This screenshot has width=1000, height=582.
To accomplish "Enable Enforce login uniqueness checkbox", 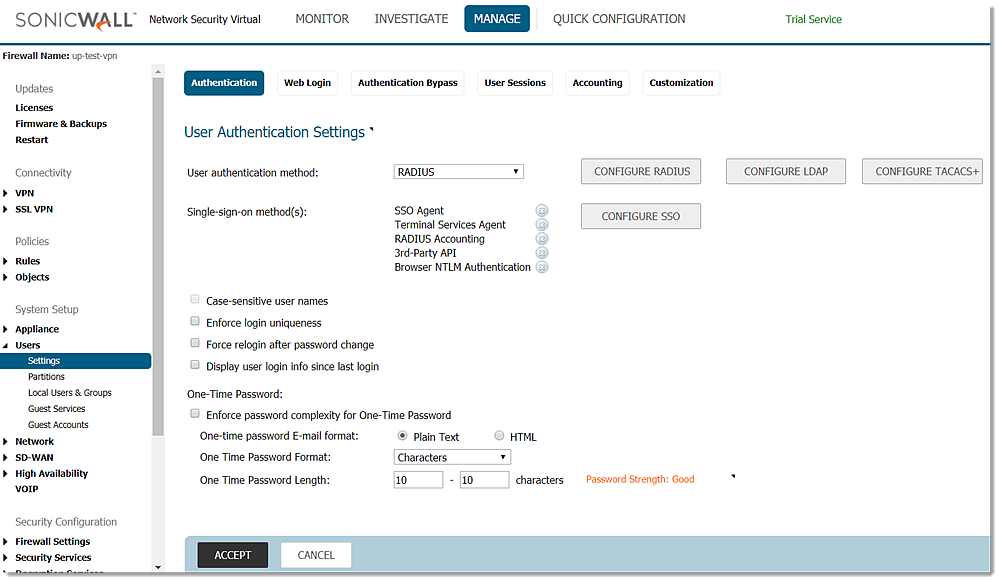I will coord(195,322).
